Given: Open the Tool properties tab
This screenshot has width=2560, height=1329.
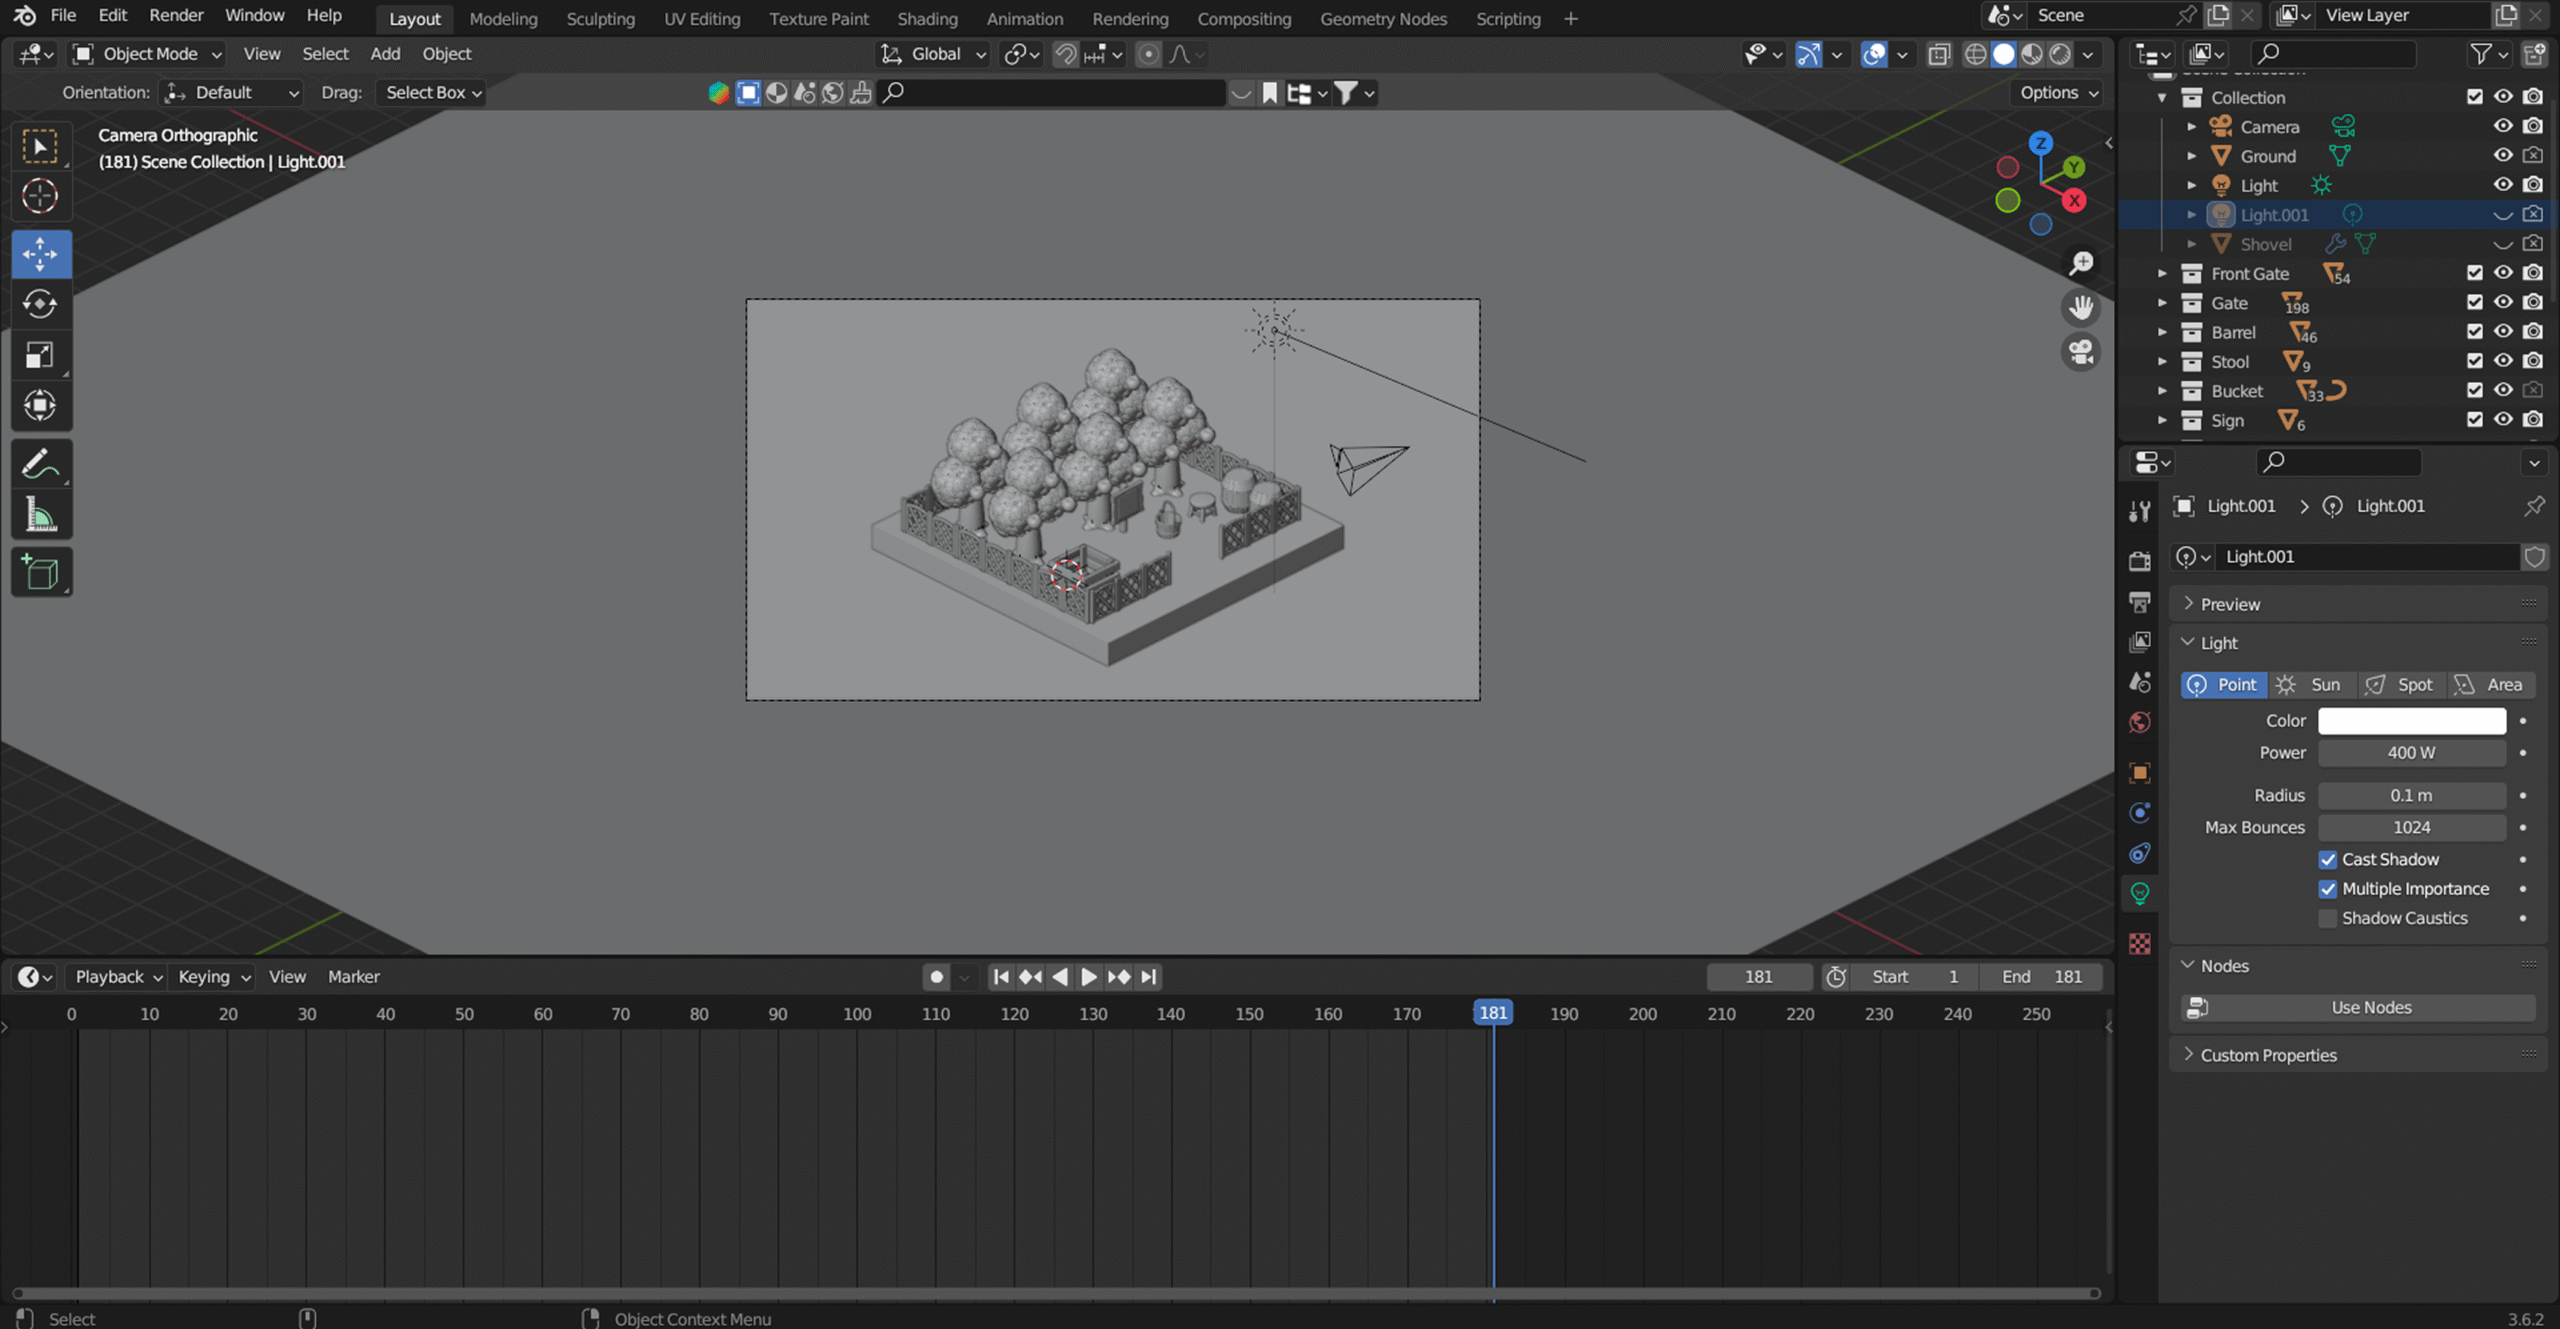Looking at the screenshot, I should pos(2140,511).
